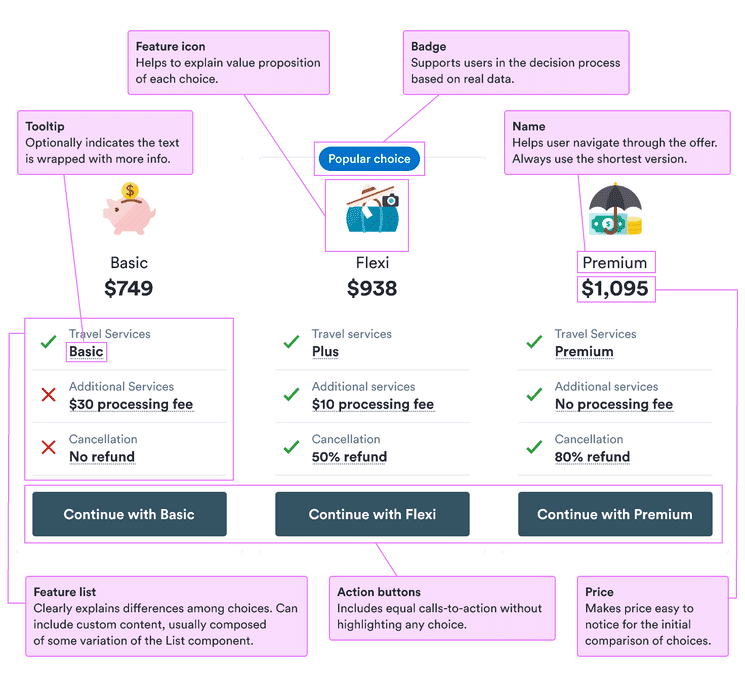This screenshot has width=745, height=686.
Task: Open the $10 processing fee tooltip
Action: click(372, 404)
